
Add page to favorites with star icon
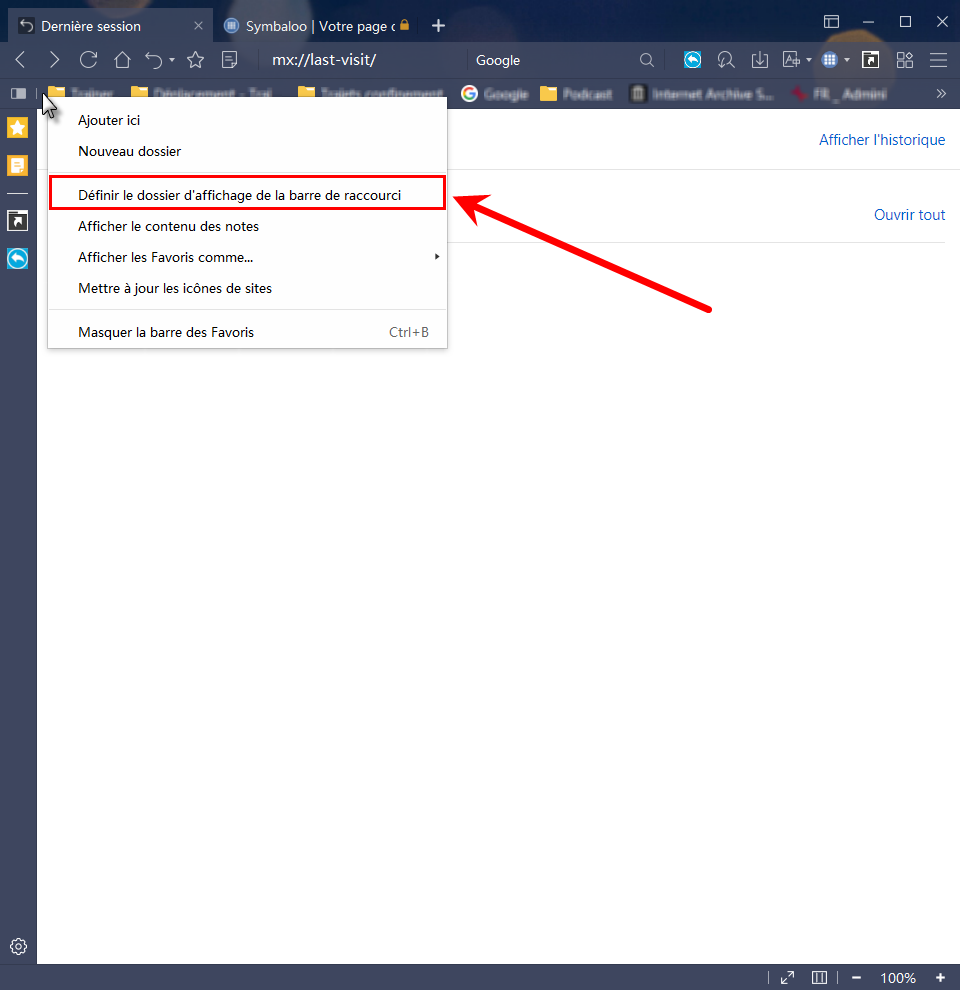tap(196, 60)
